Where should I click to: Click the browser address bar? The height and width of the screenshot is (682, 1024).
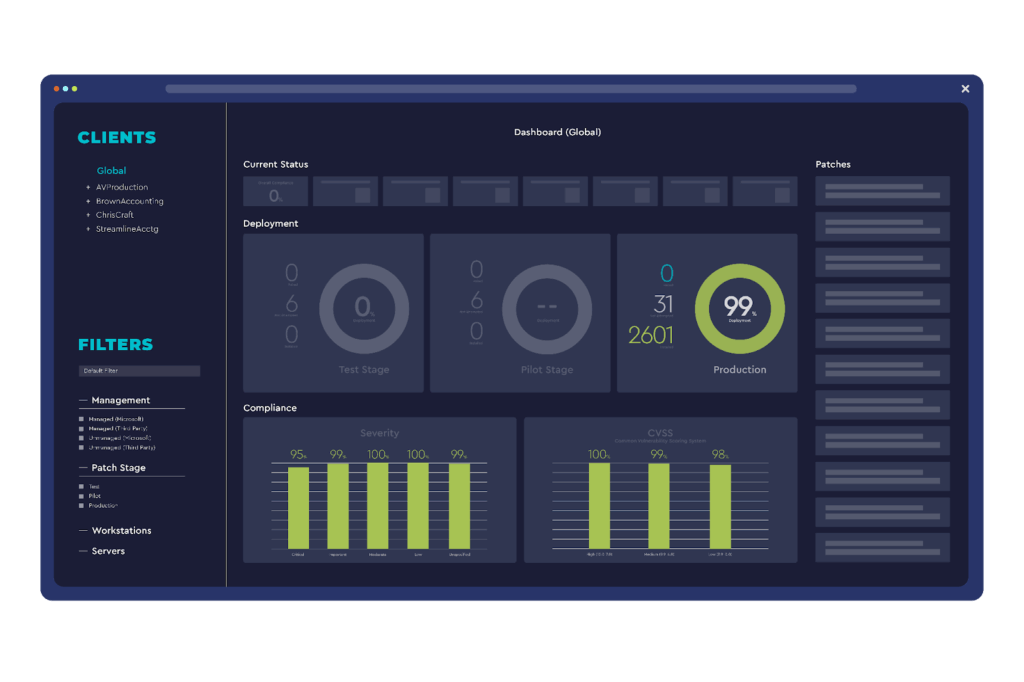click(x=510, y=89)
